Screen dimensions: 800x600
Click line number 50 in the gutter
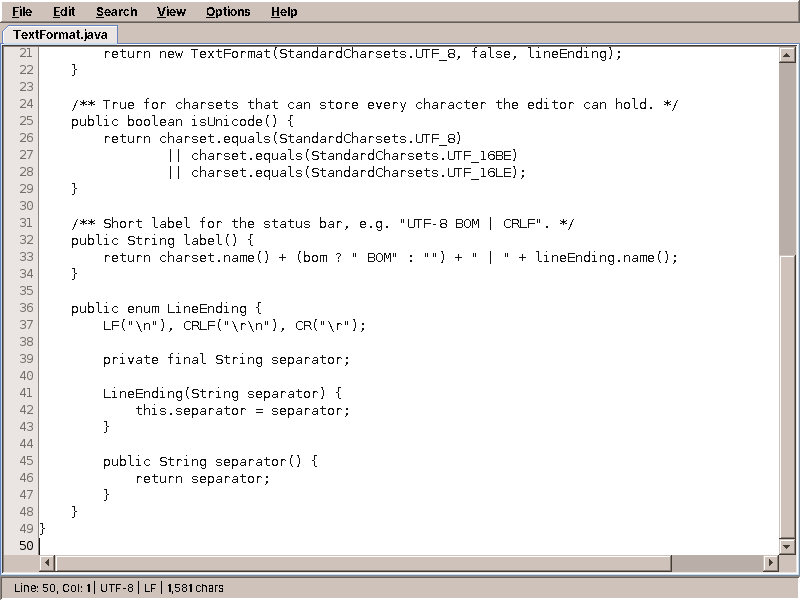pyautogui.click(x=26, y=545)
